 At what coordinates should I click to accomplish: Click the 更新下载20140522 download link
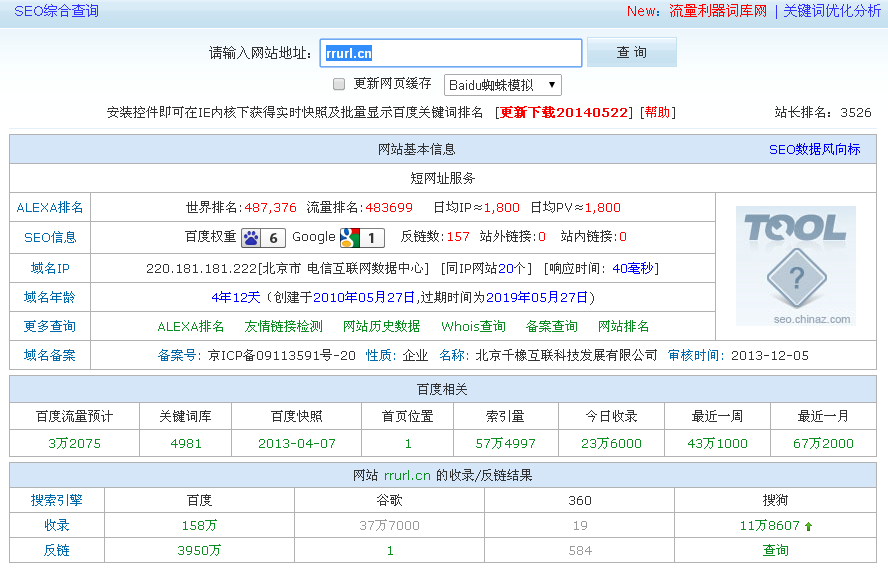click(x=564, y=112)
